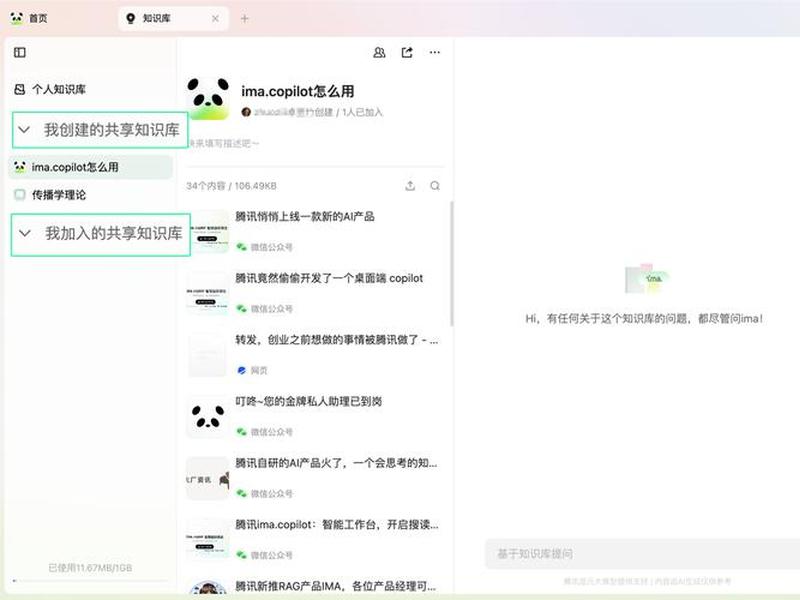Open 叮咚~您的金牌私人助理已到岗 article

[x=309, y=402]
